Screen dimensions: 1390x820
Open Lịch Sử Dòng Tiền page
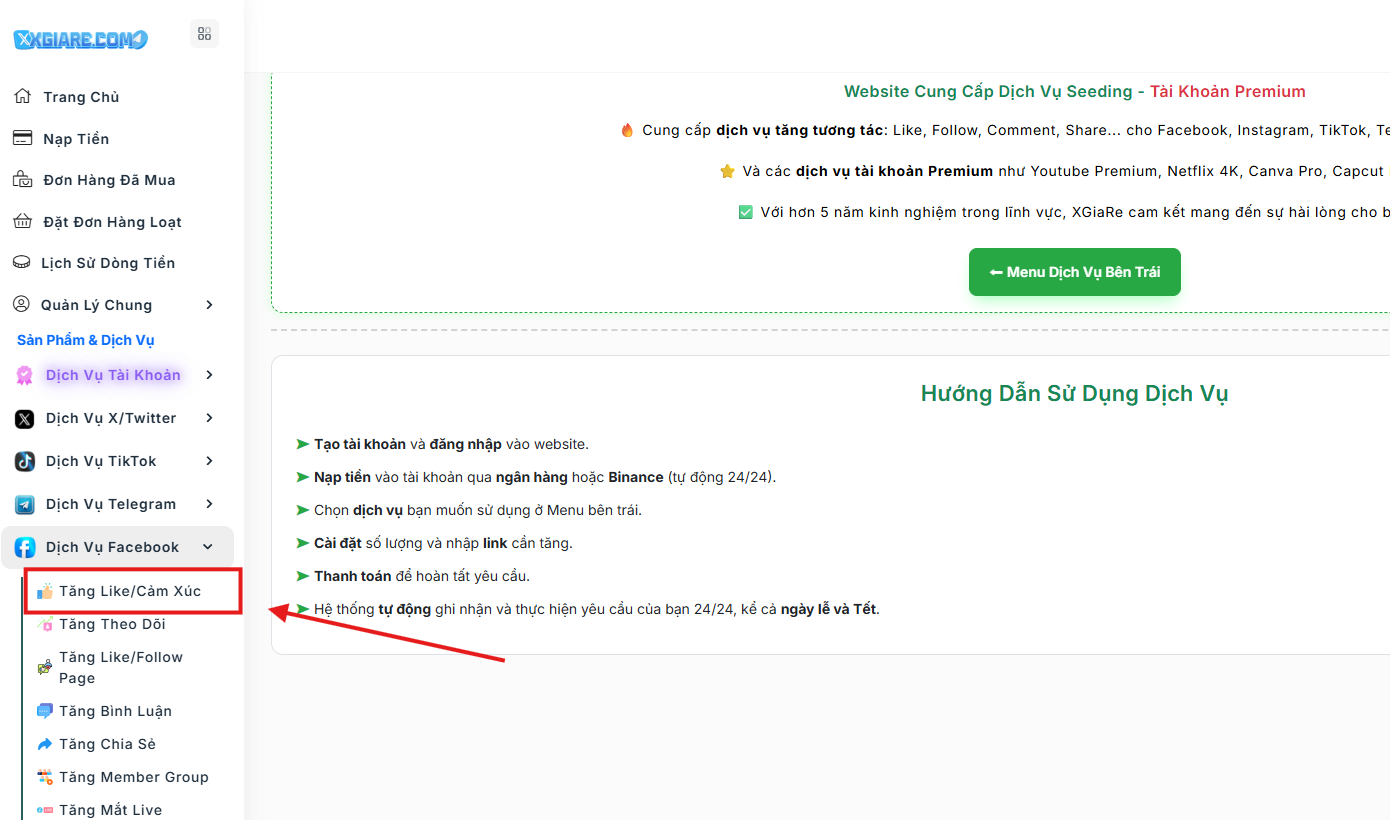107,263
